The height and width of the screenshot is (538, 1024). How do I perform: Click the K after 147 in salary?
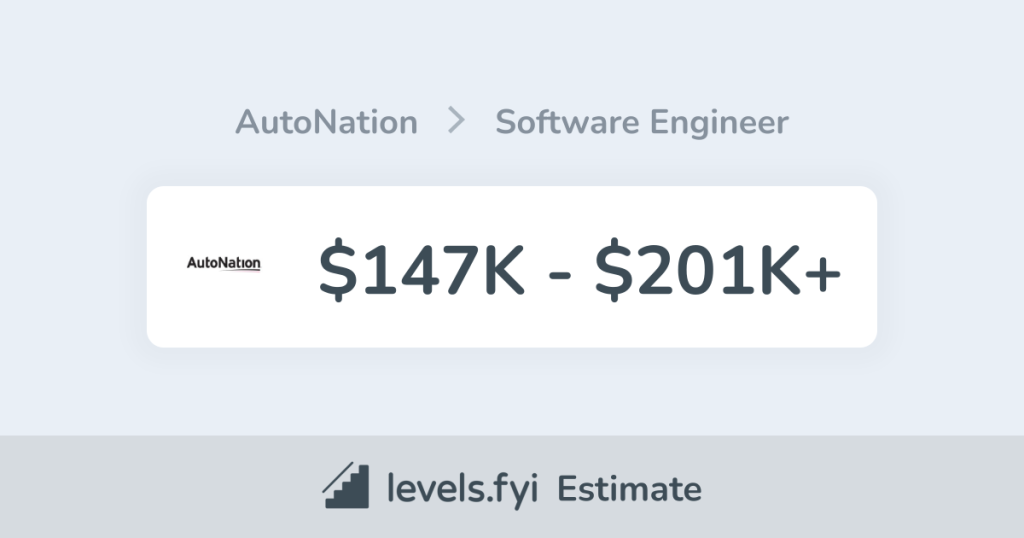(504, 269)
